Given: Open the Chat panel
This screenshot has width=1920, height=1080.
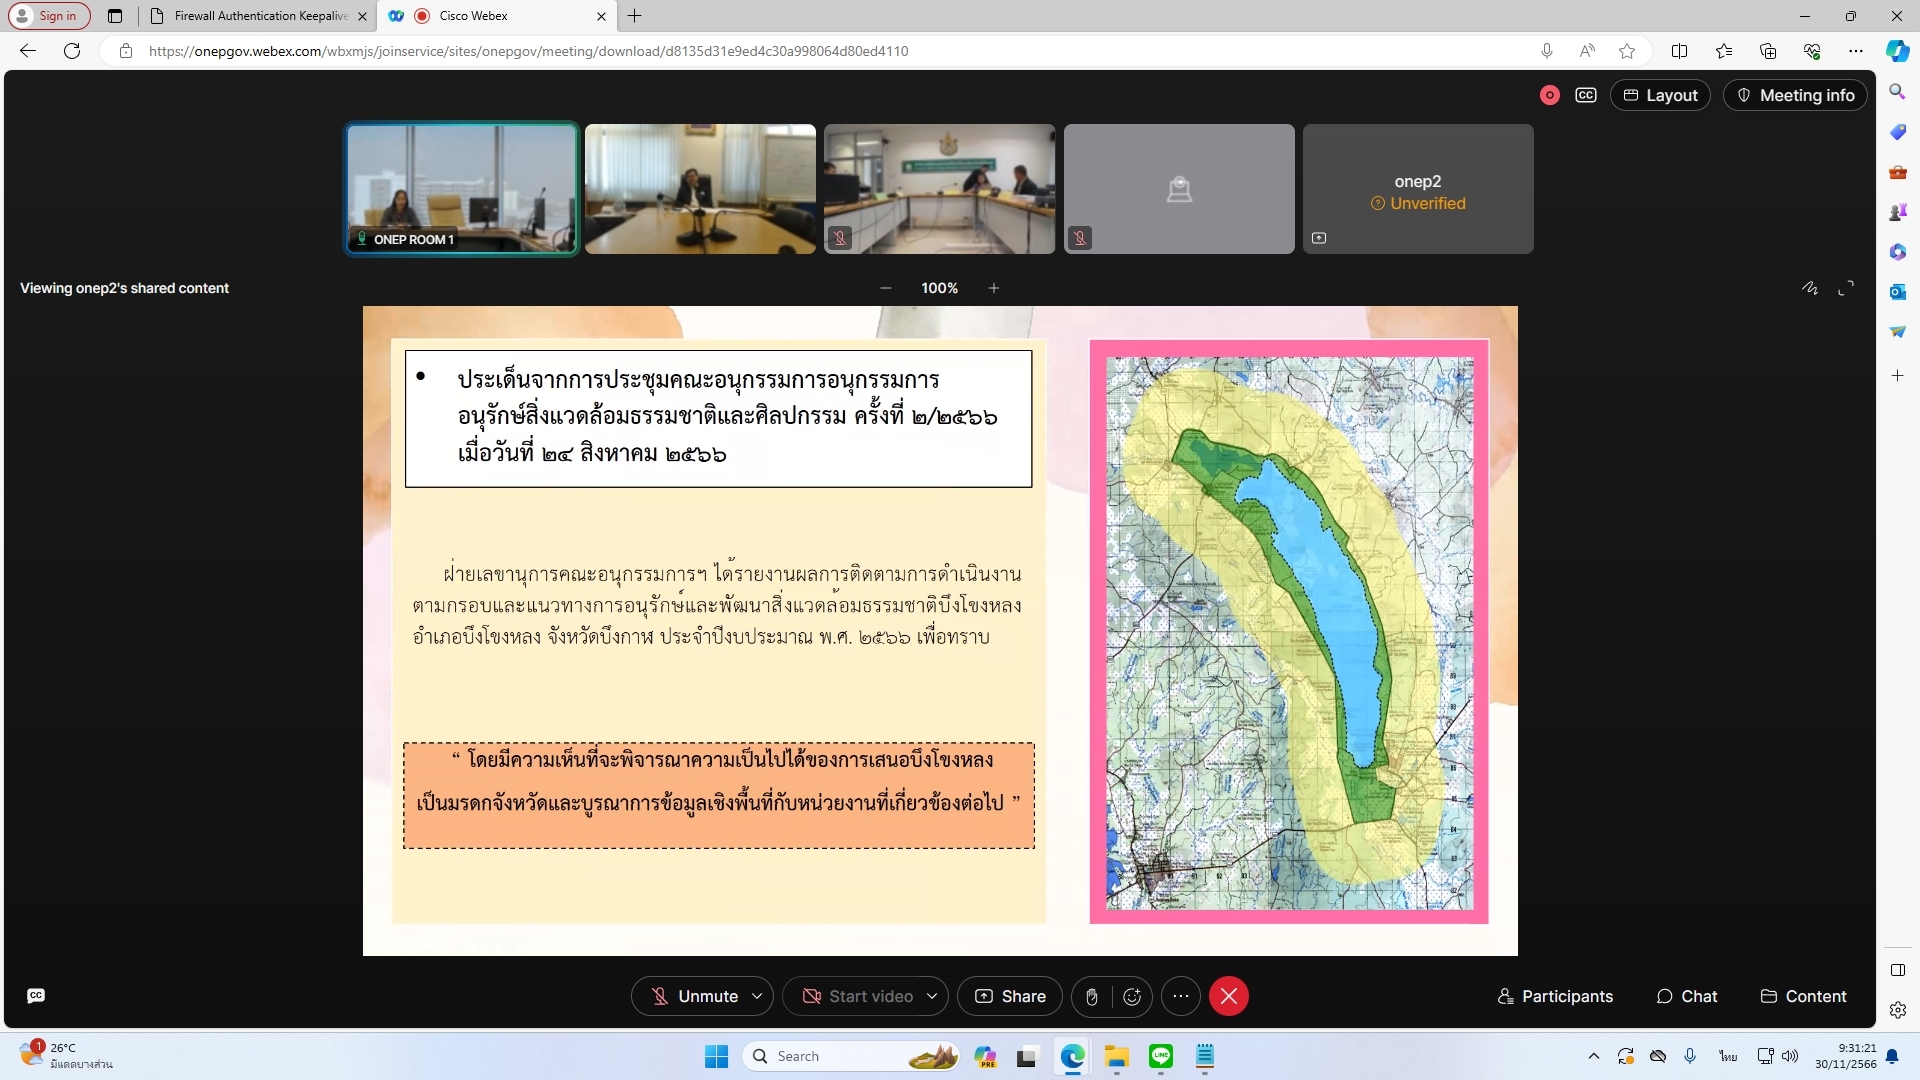Looking at the screenshot, I should pos(1687,996).
